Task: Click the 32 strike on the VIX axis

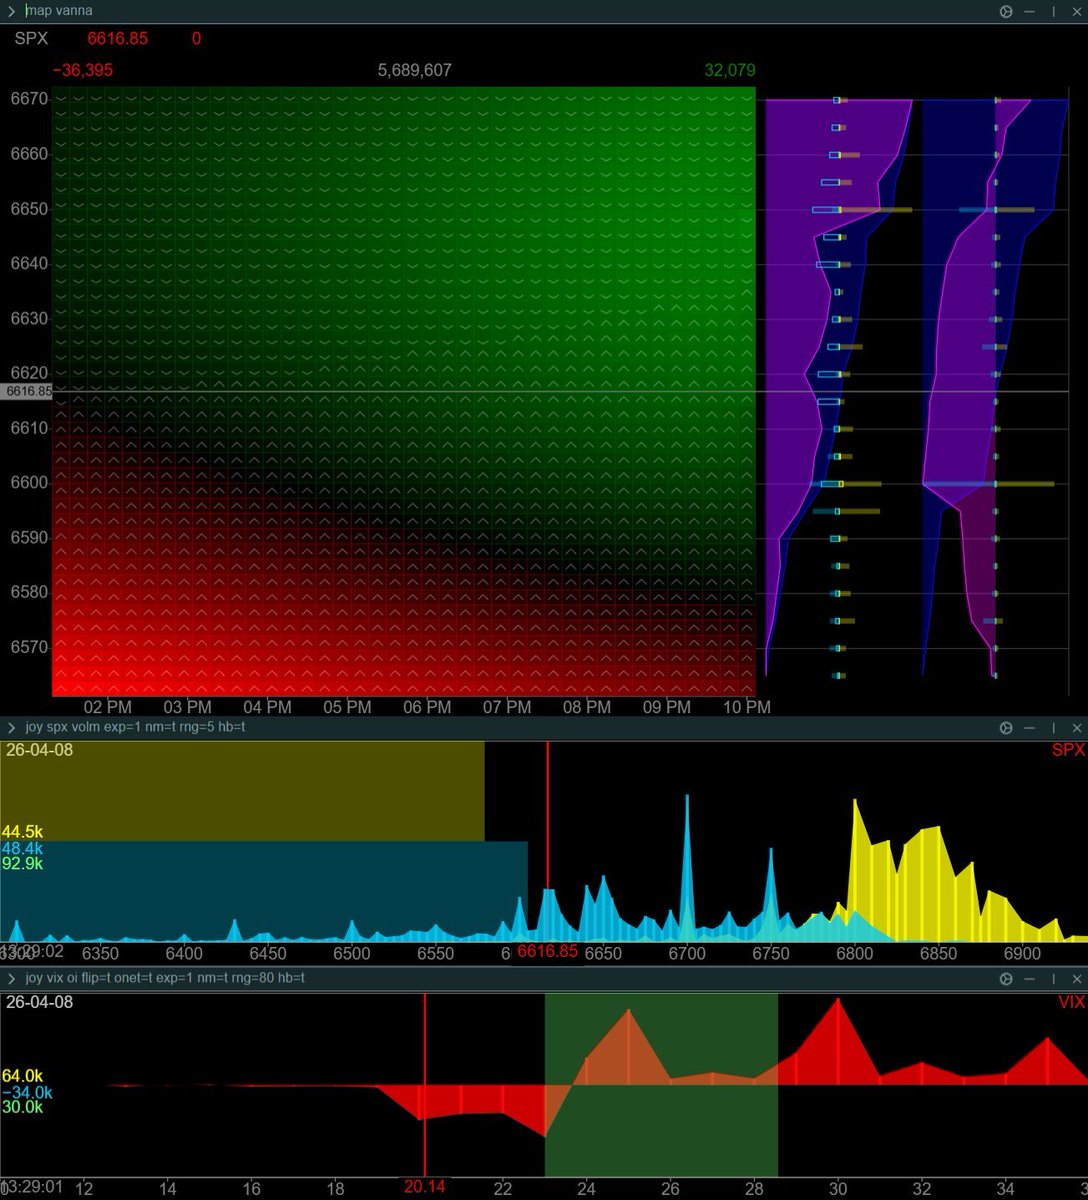Action: (x=922, y=1189)
